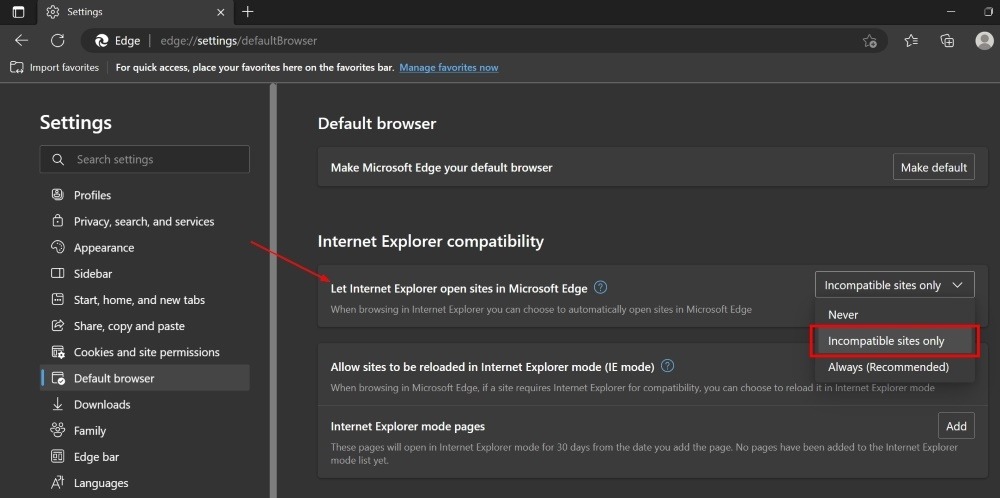
Task: Go back with the back arrow
Action: pos(22,41)
